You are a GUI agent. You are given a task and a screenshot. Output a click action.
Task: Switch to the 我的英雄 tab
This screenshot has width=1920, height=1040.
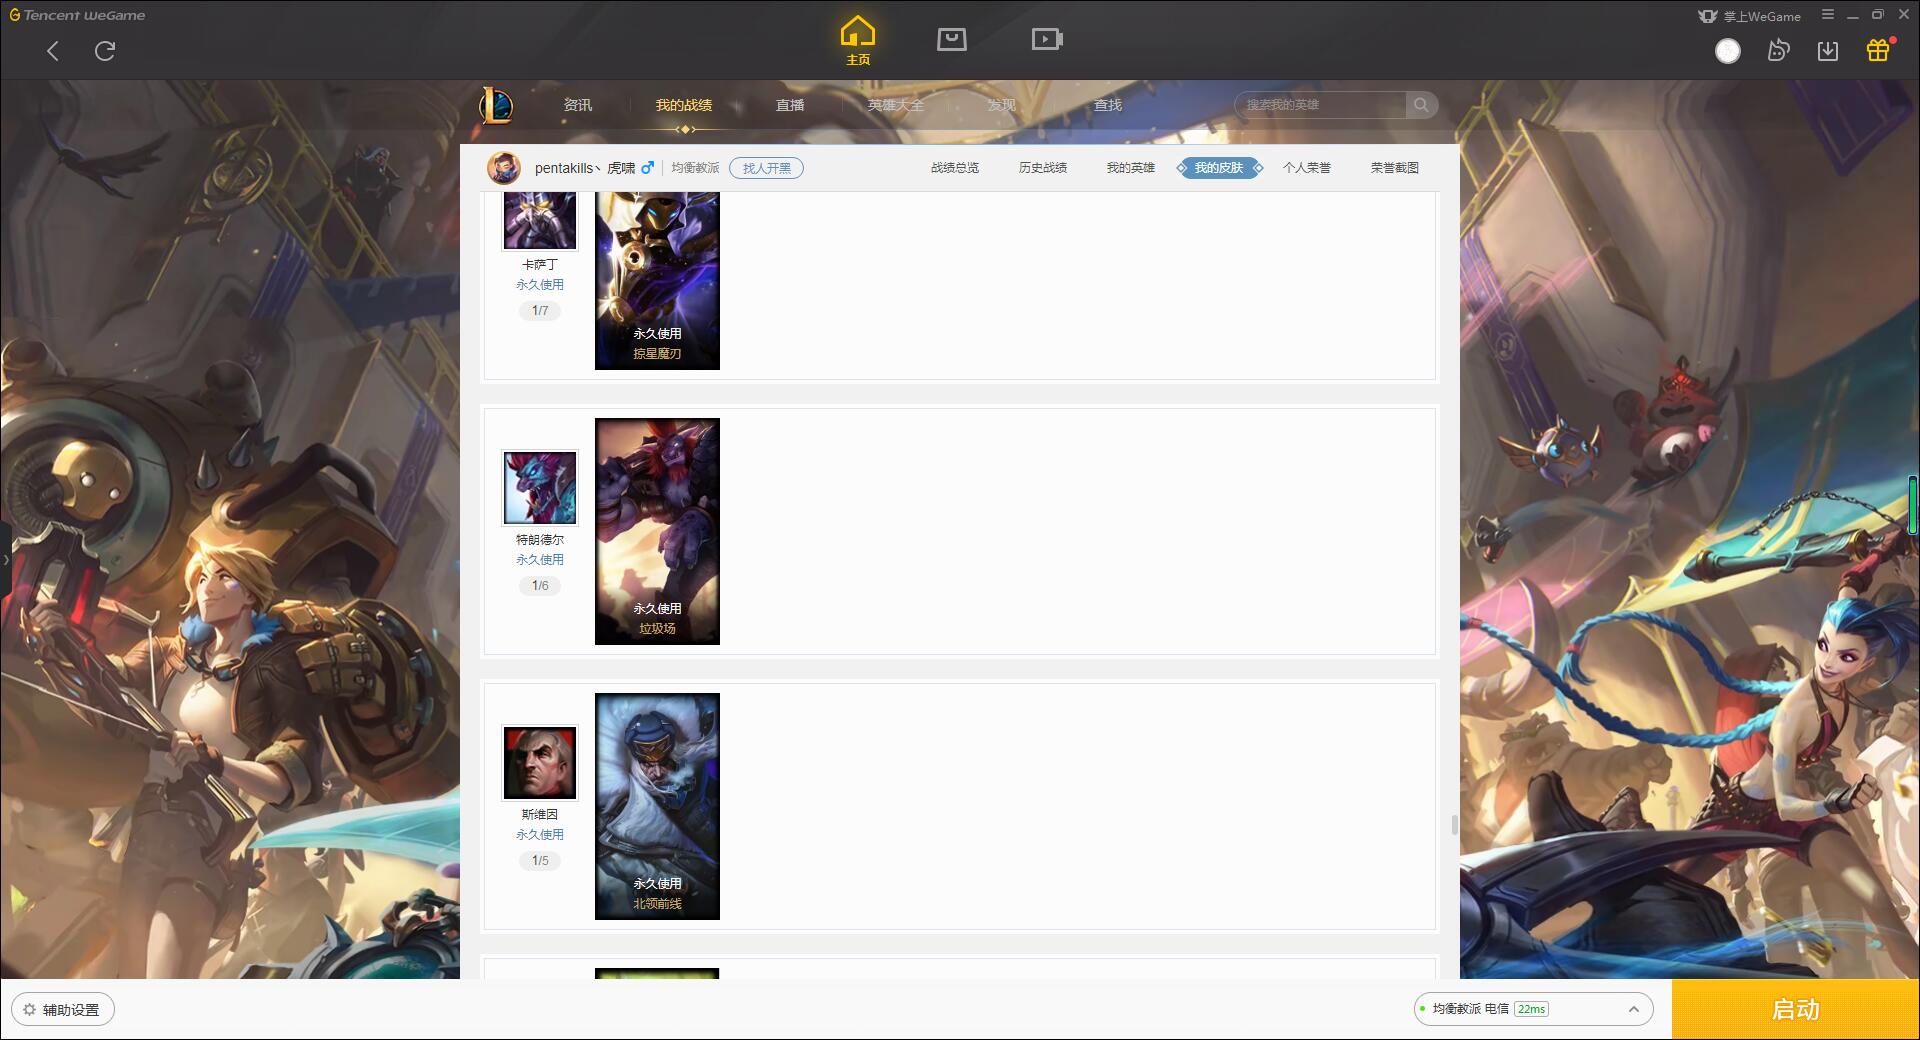(1131, 168)
